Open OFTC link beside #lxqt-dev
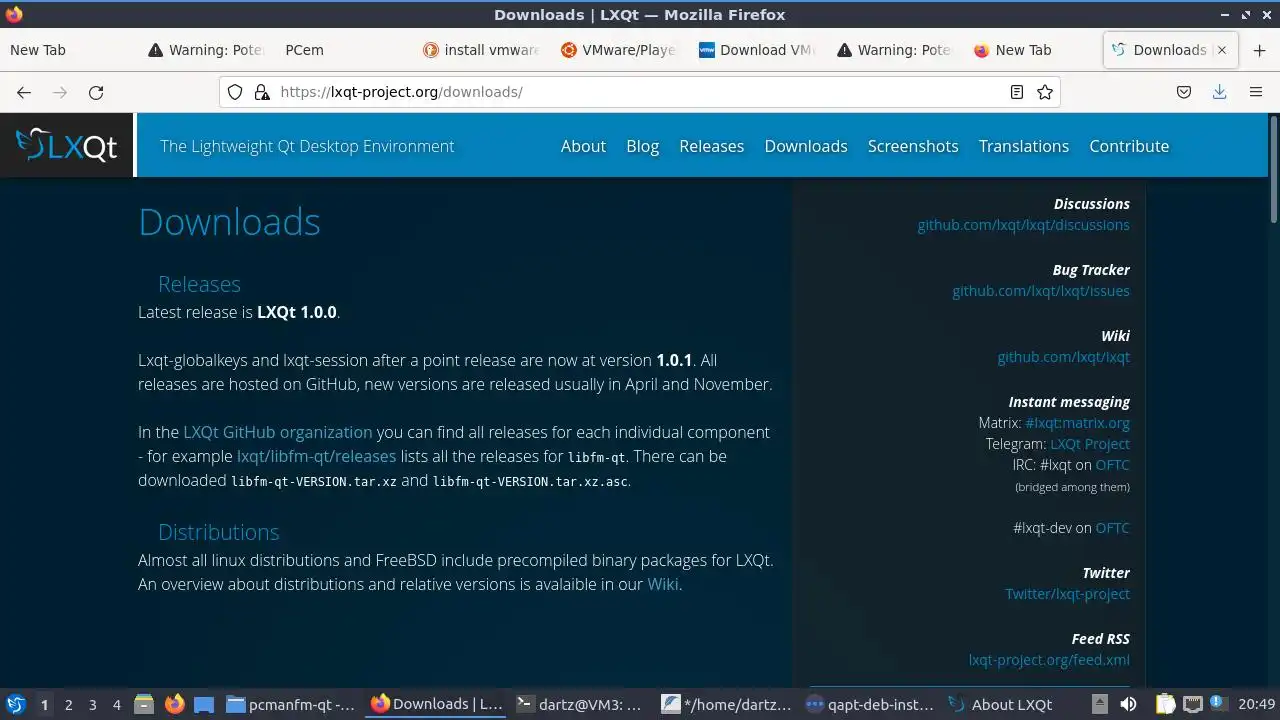This screenshot has width=1280, height=720. [1112, 528]
